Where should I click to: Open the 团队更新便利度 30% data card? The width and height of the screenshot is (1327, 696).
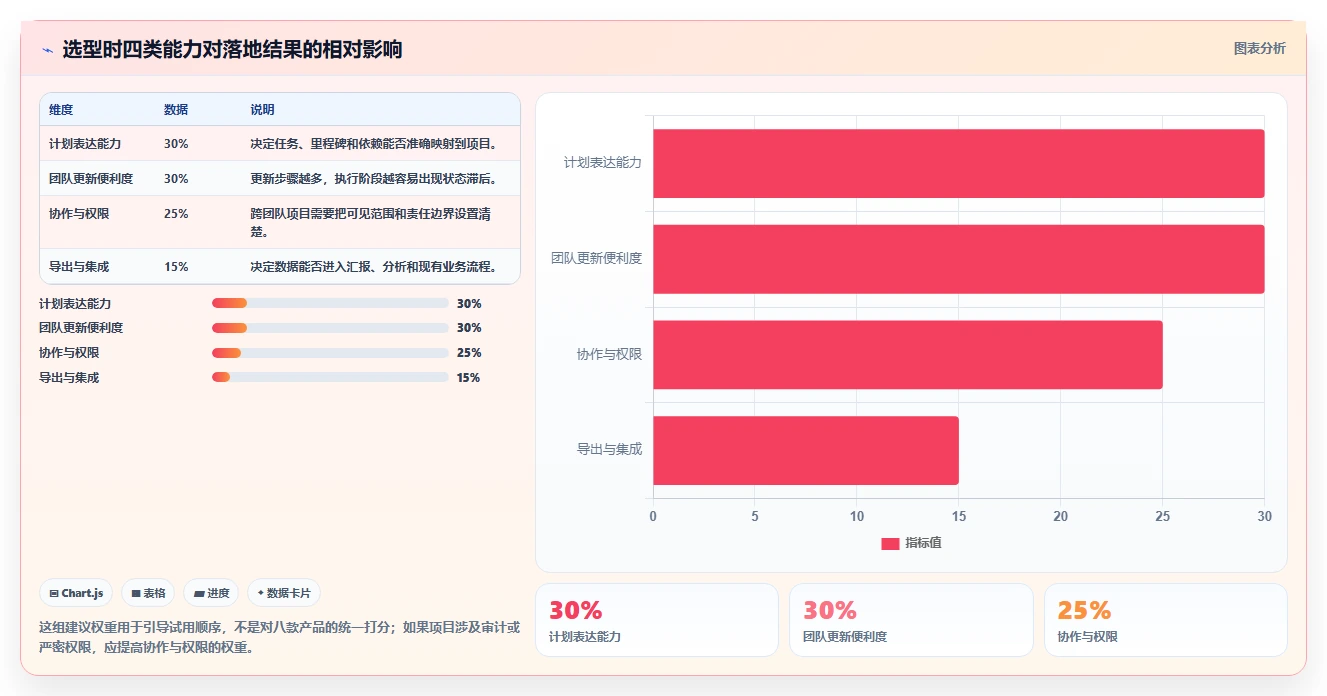(911, 620)
